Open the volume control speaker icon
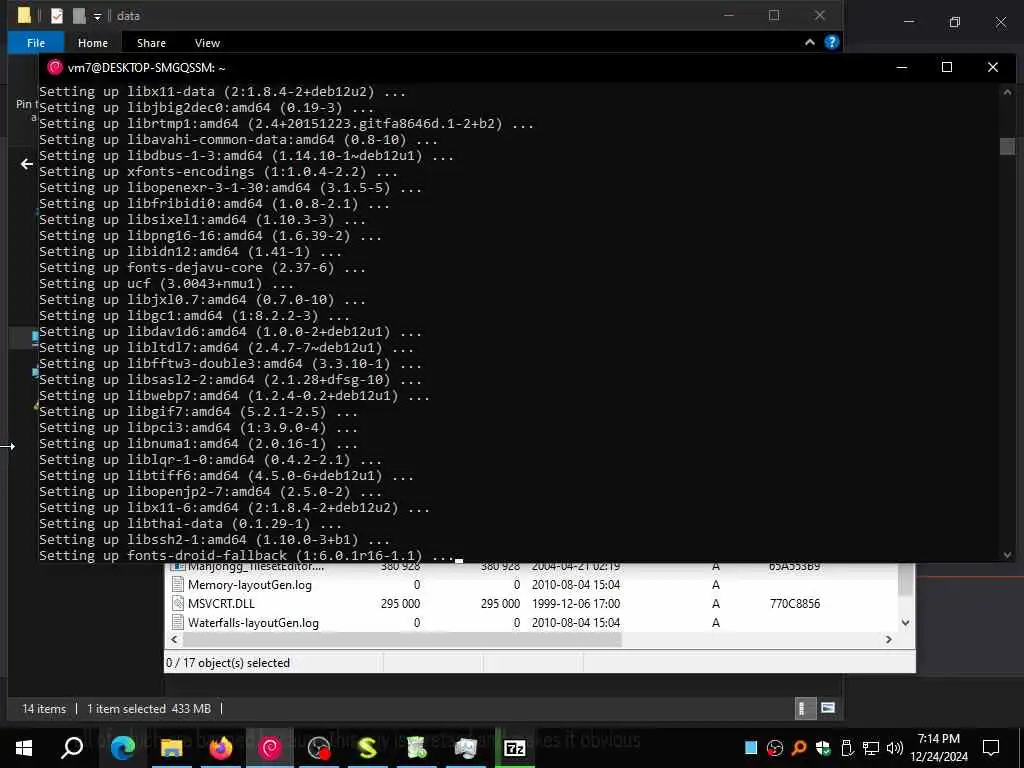This screenshot has width=1024, height=768. click(x=895, y=748)
